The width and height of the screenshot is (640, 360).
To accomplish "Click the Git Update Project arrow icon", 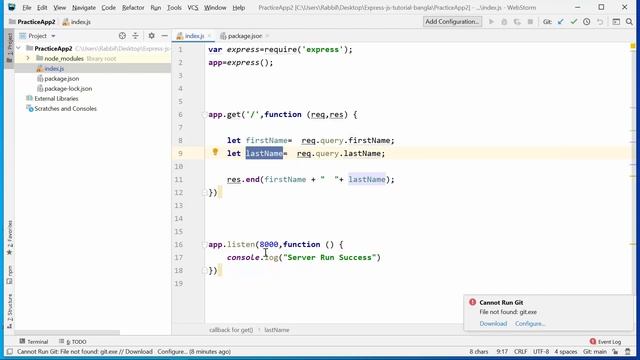I will [561, 22].
